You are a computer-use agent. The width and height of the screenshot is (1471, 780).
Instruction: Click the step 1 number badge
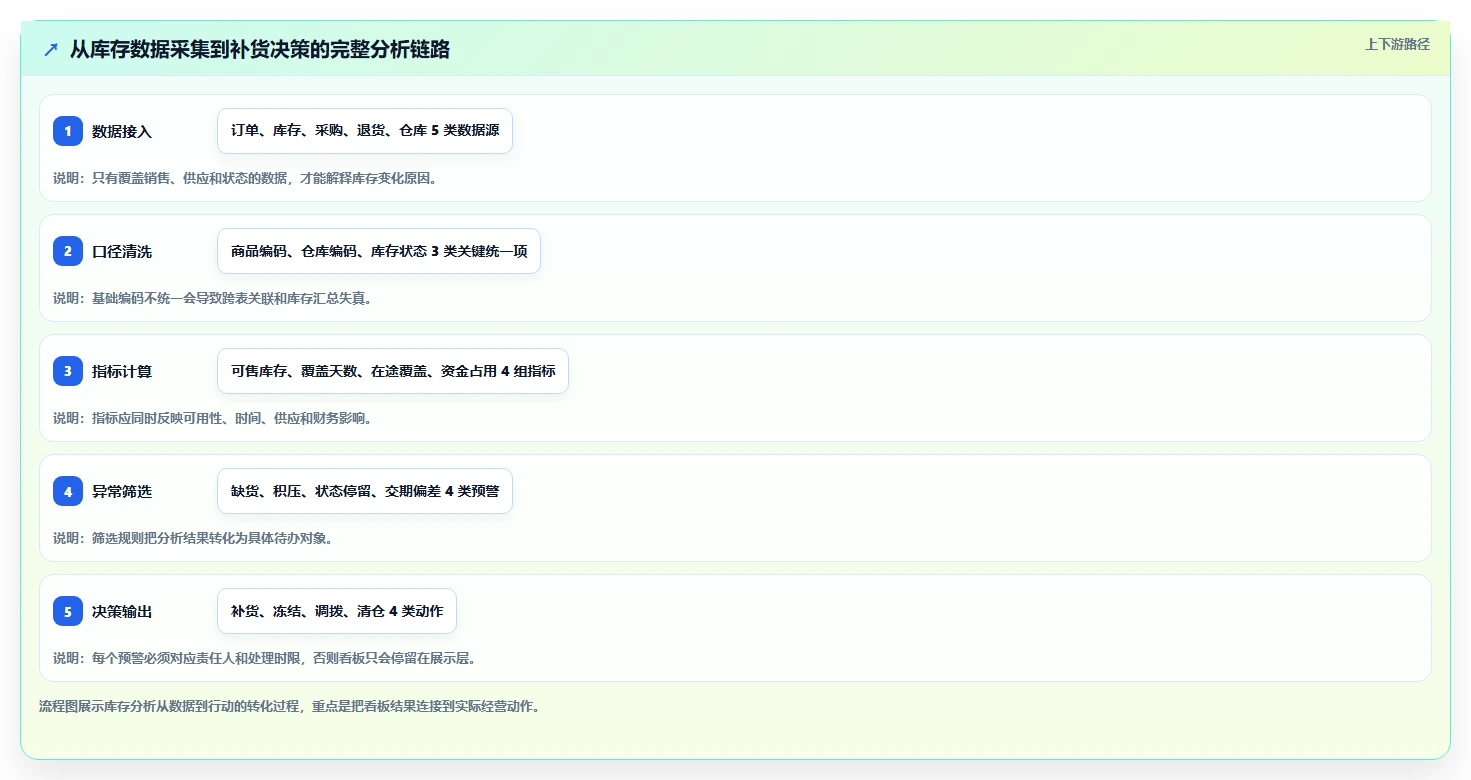pyautogui.click(x=68, y=131)
